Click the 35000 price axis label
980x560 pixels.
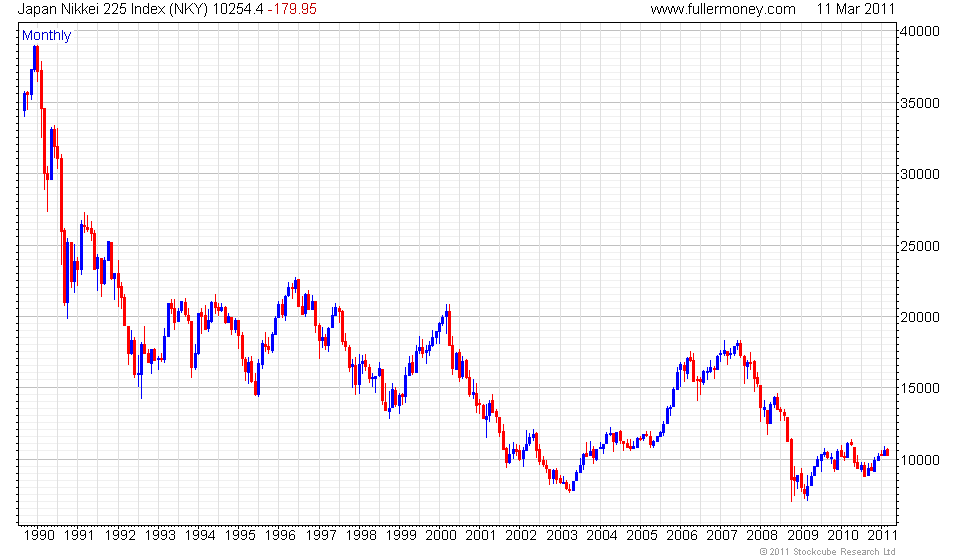pyautogui.click(x=919, y=103)
